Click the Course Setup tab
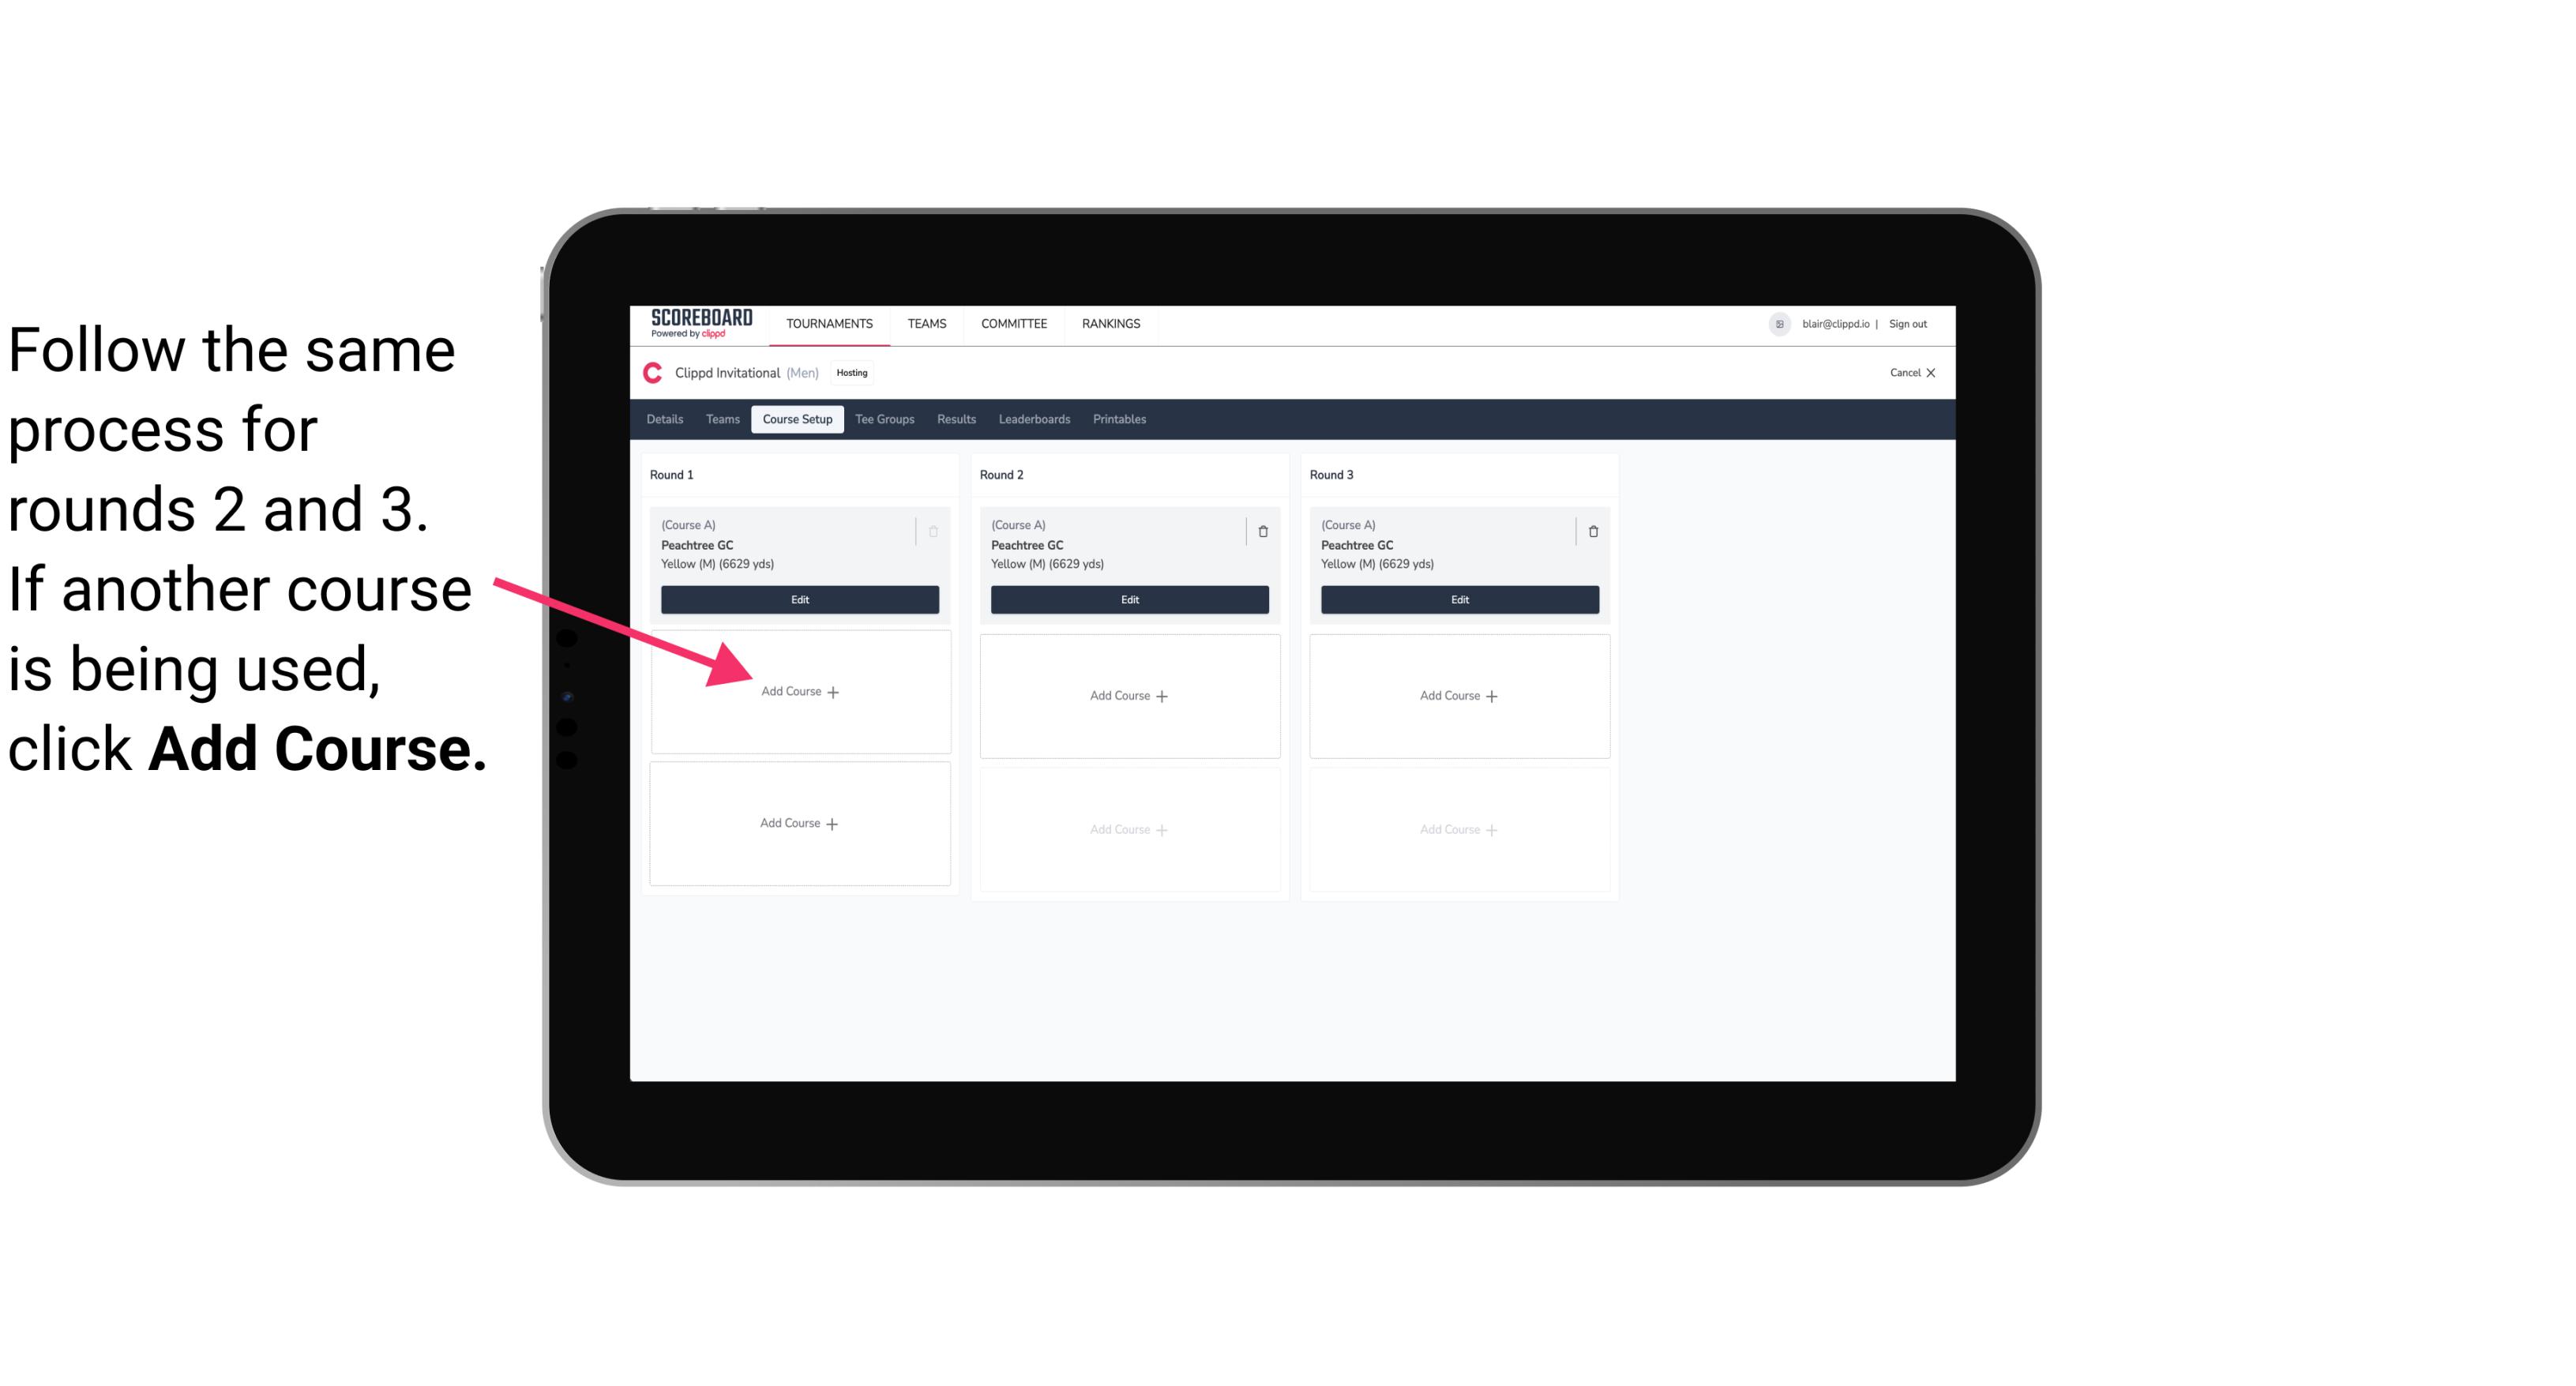Screen dimensions: 2576x1386 click(x=798, y=419)
